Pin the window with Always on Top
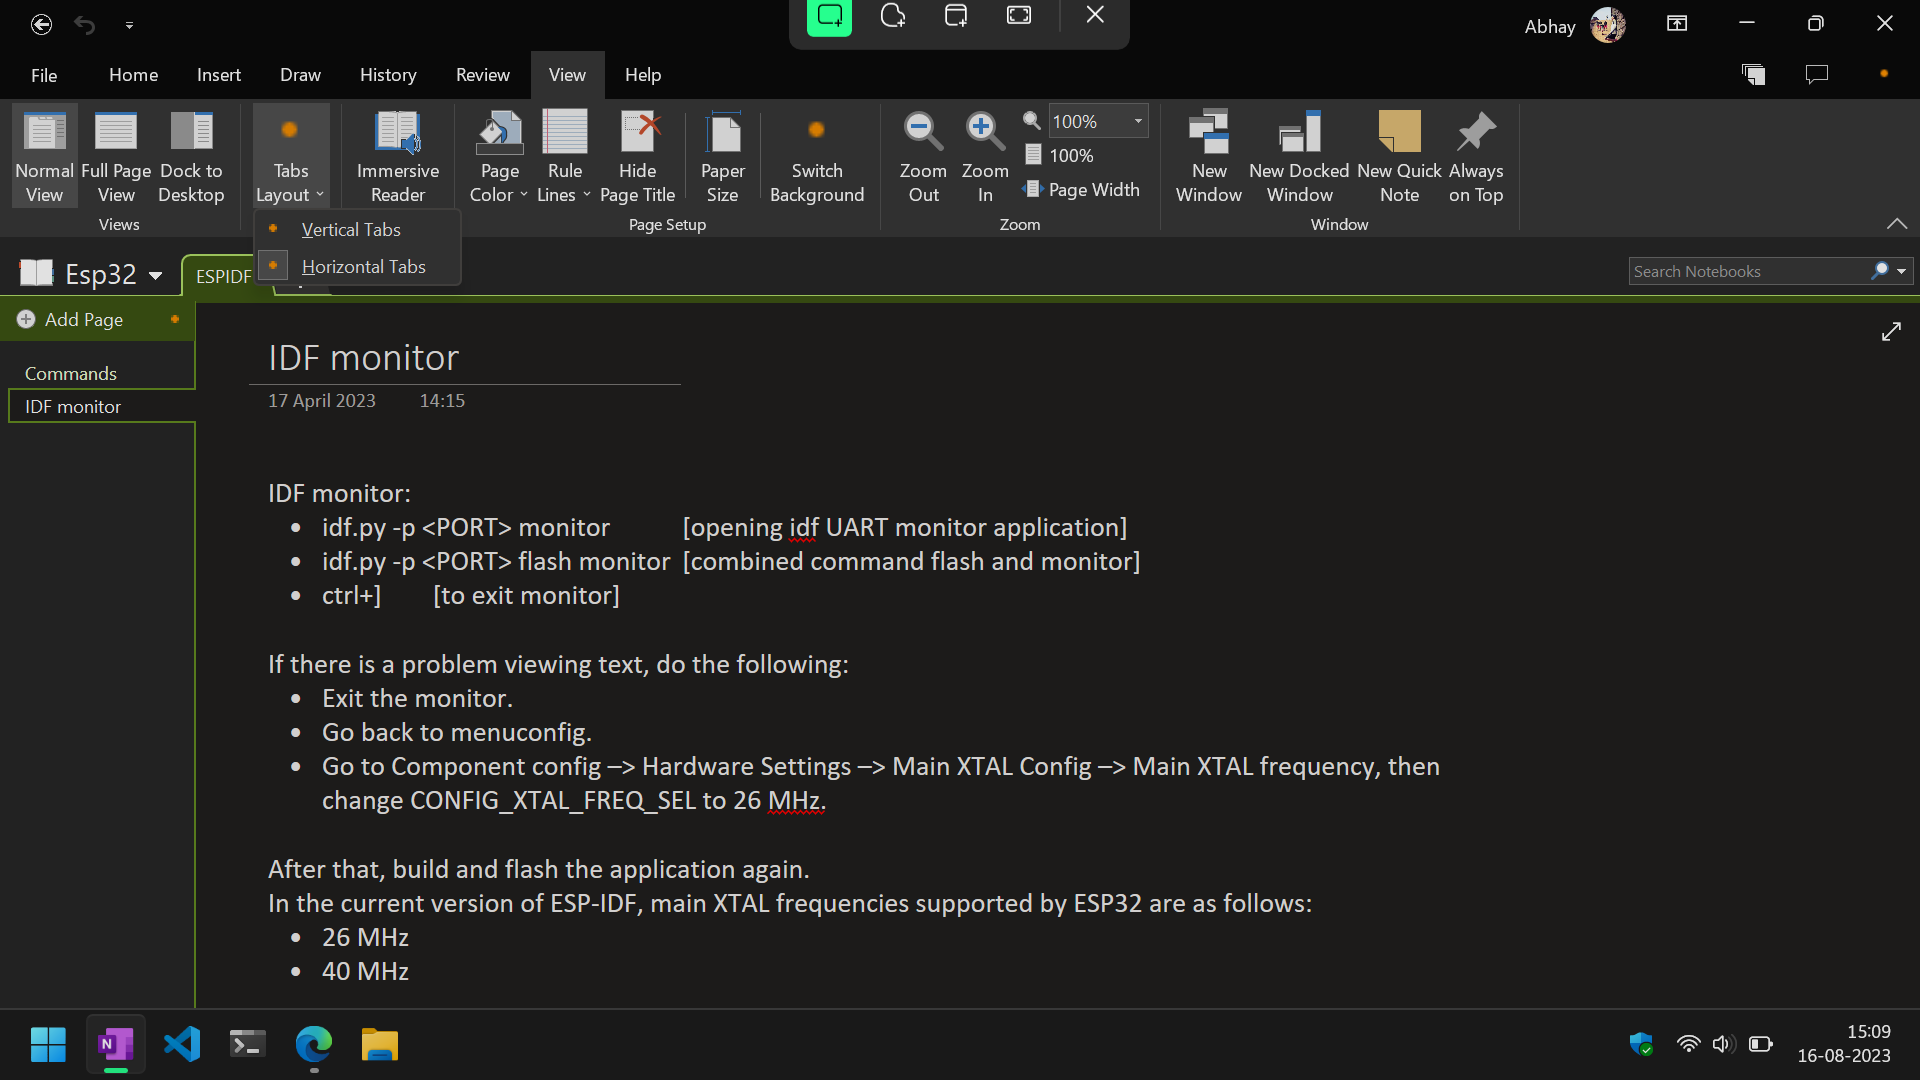The width and height of the screenshot is (1920, 1080). coord(1476,155)
